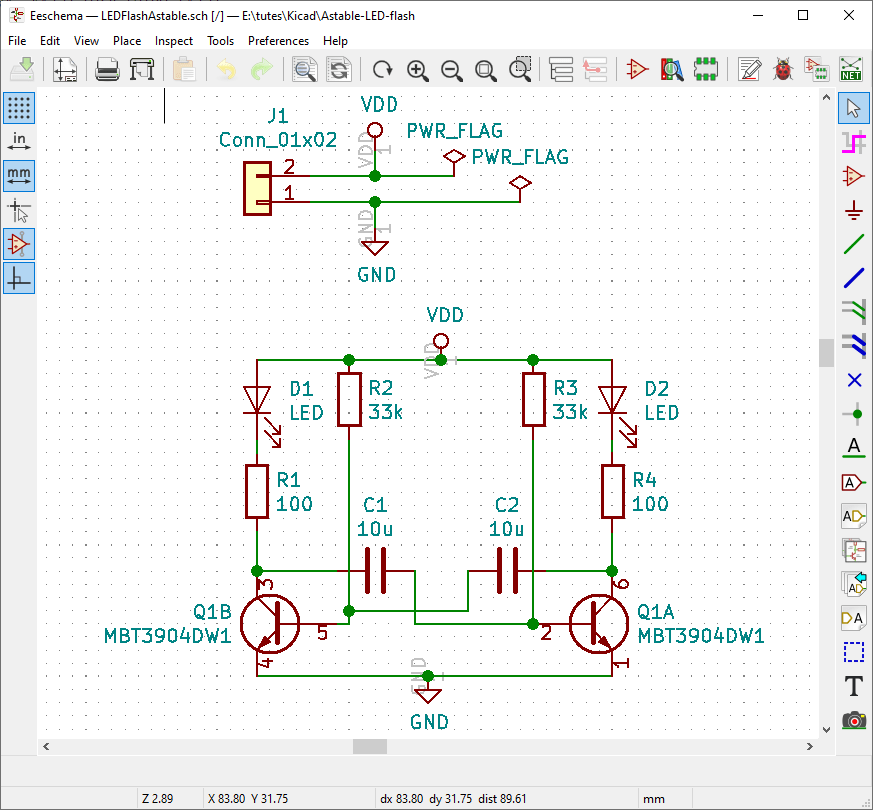Open the Place menu dropdown
The width and height of the screenshot is (873, 810).
click(x=126, y=41)
